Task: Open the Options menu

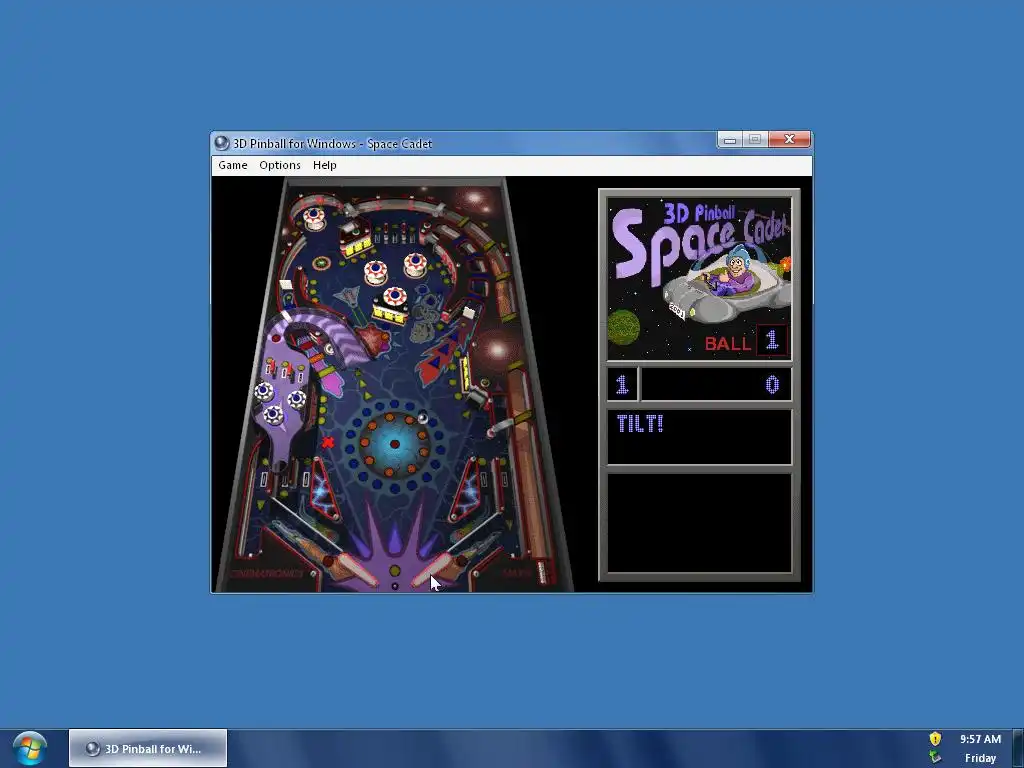Action: 280,165
